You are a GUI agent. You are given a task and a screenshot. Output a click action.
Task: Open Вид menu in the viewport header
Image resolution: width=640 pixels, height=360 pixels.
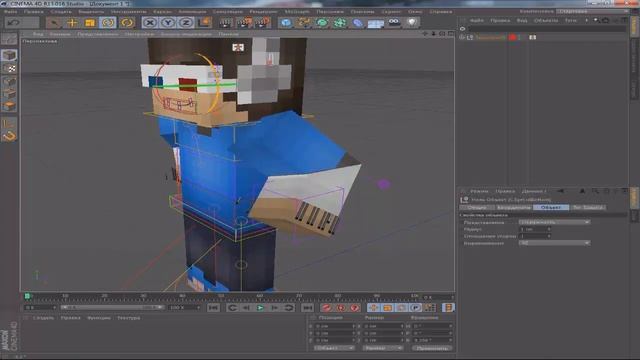point(38,34)
